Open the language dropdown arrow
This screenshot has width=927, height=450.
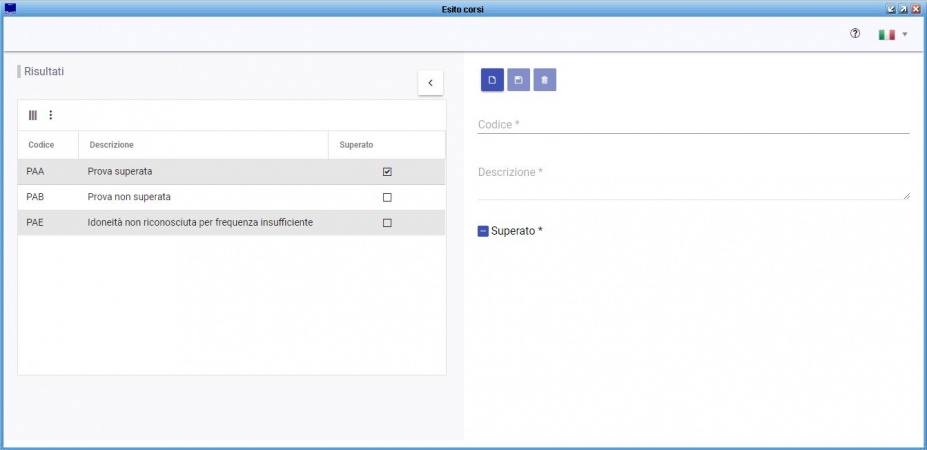pyautogui.click(x=905, y=34)
